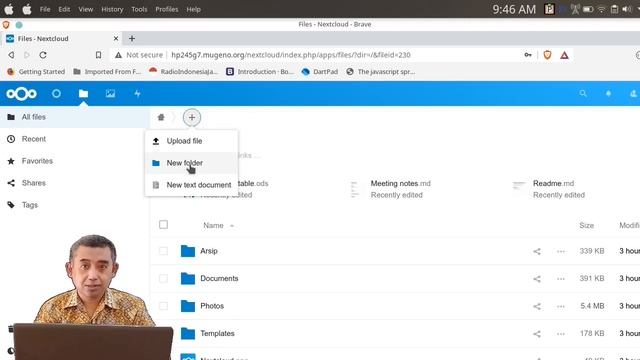Image resolution: width=640 pixels, height=360 pixels.
Task: Open Templates folder icon
Action: (188, 333)
